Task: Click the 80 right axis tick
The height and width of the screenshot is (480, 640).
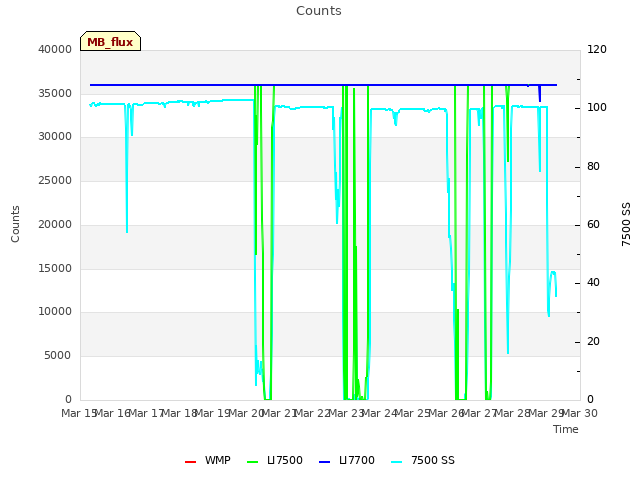Action: (x=593, y=167)
